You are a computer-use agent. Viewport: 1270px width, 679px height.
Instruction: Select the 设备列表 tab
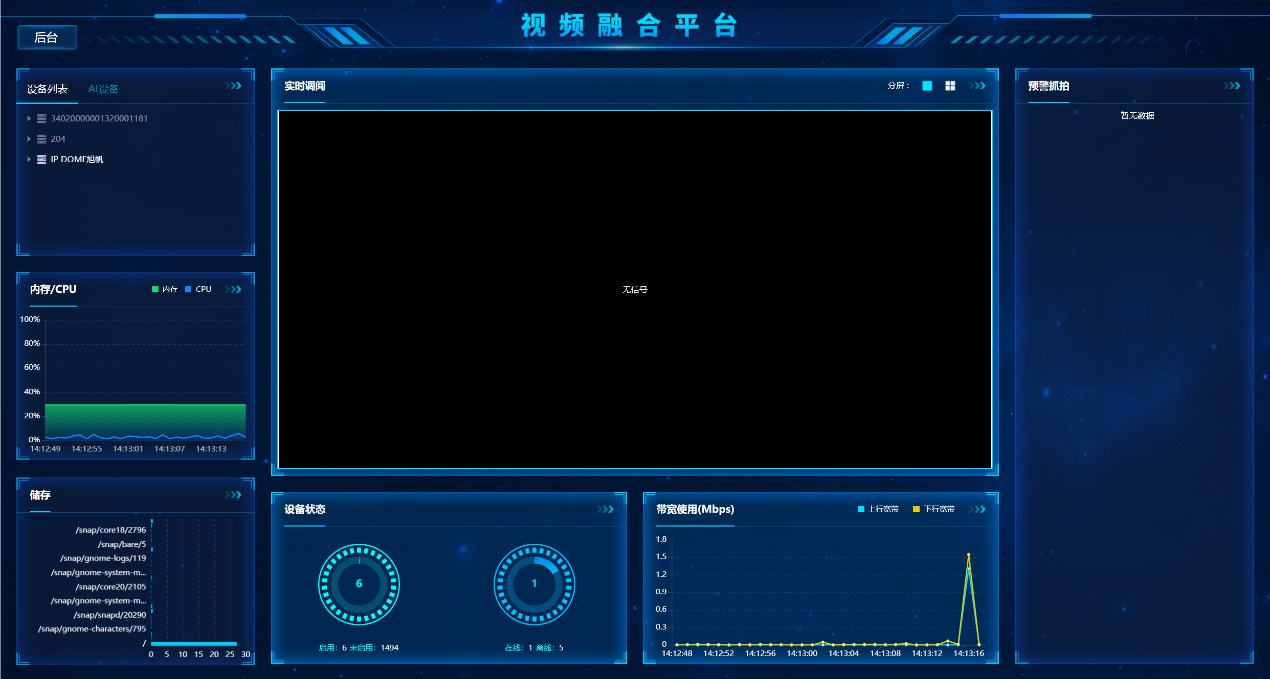click(47, 89)
